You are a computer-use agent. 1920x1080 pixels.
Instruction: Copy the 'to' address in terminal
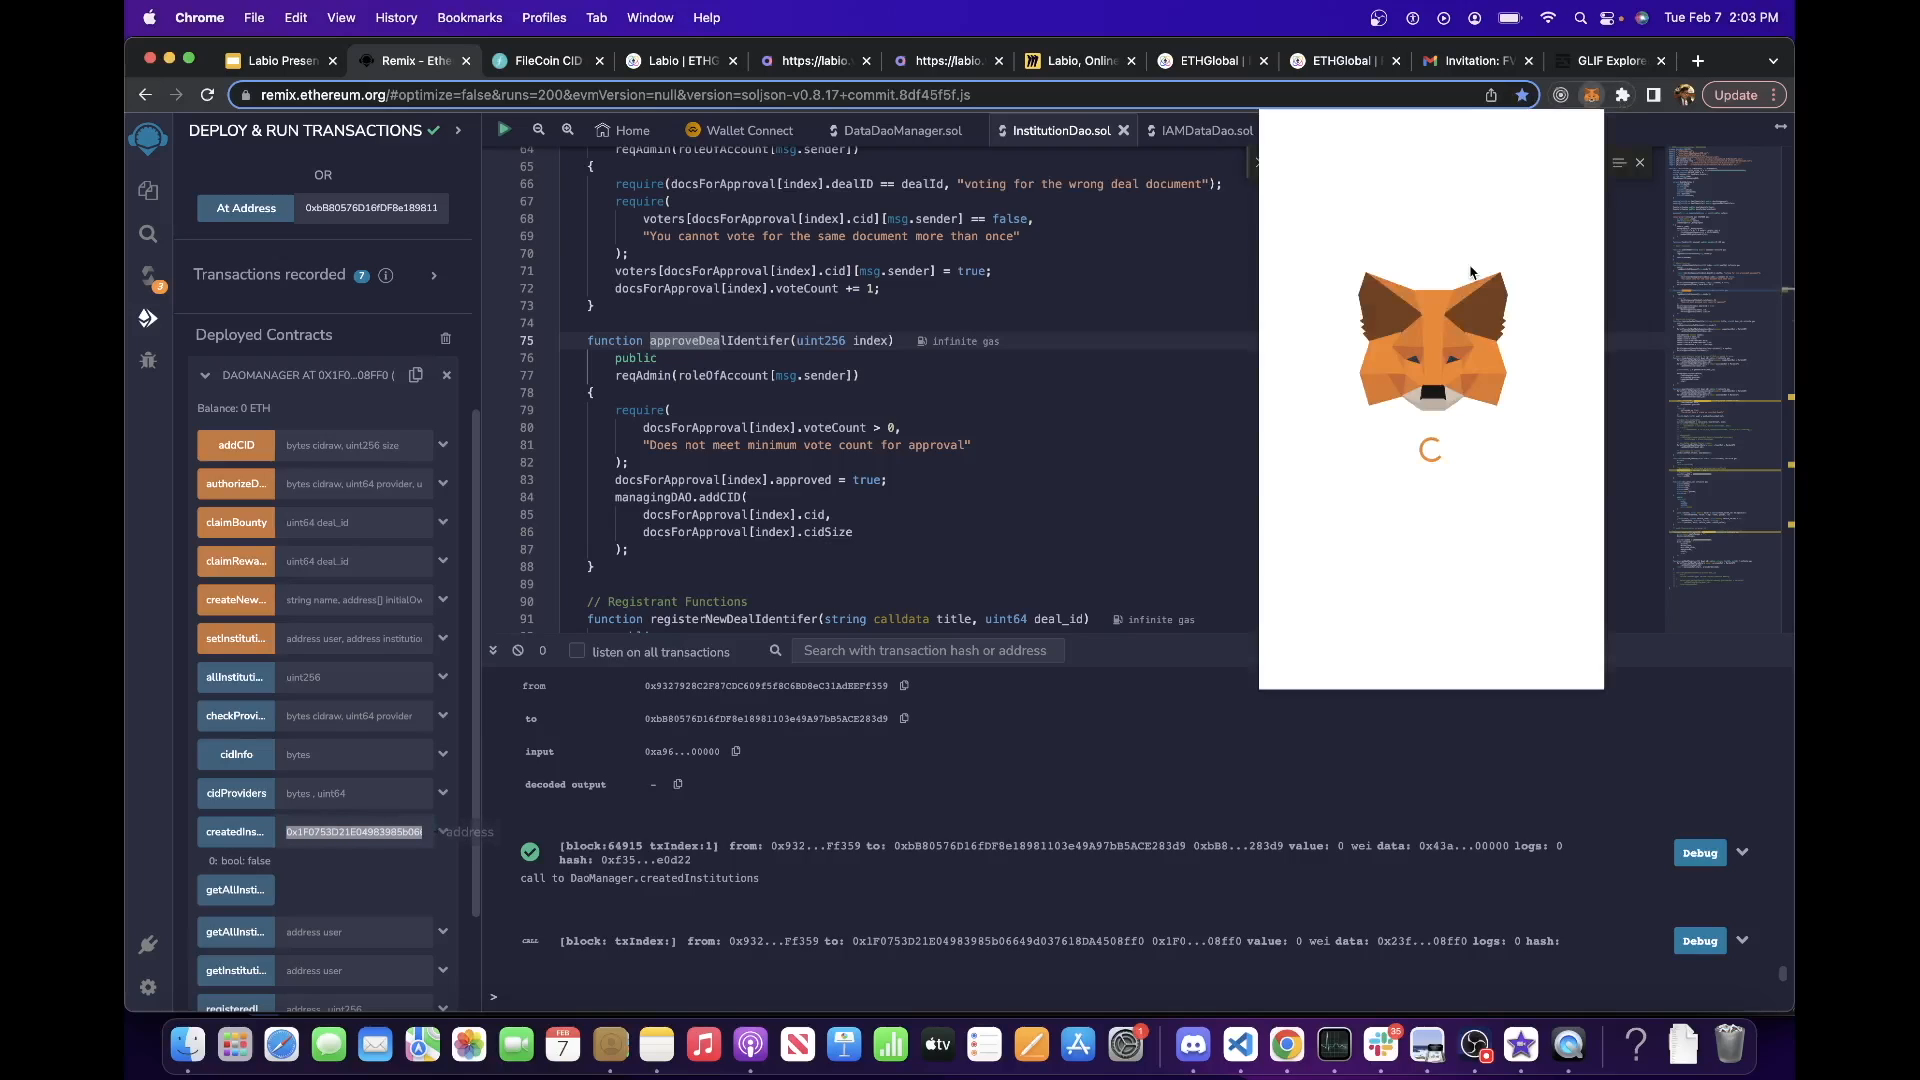904,718
